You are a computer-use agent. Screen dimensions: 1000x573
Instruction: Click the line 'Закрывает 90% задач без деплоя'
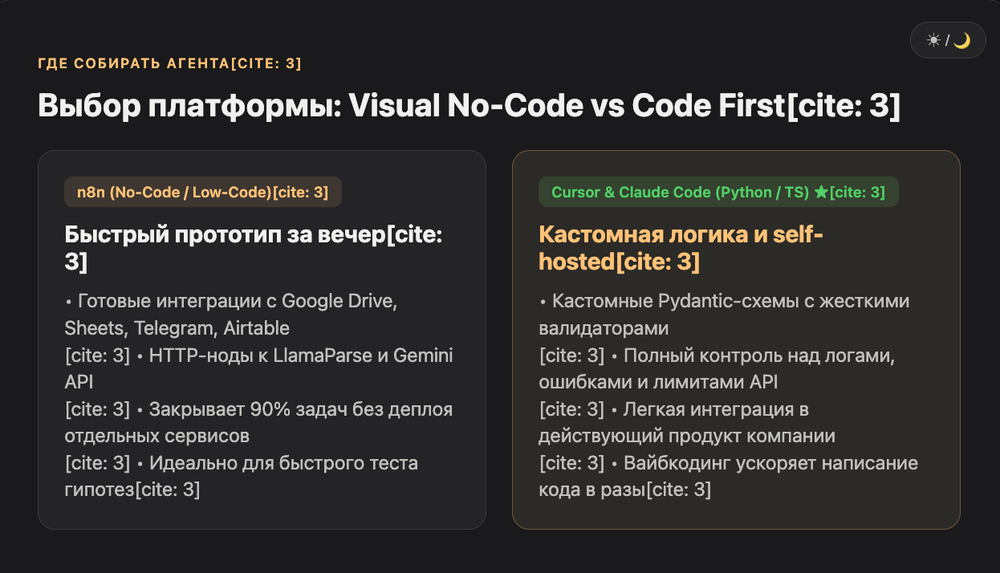(300, 409)
